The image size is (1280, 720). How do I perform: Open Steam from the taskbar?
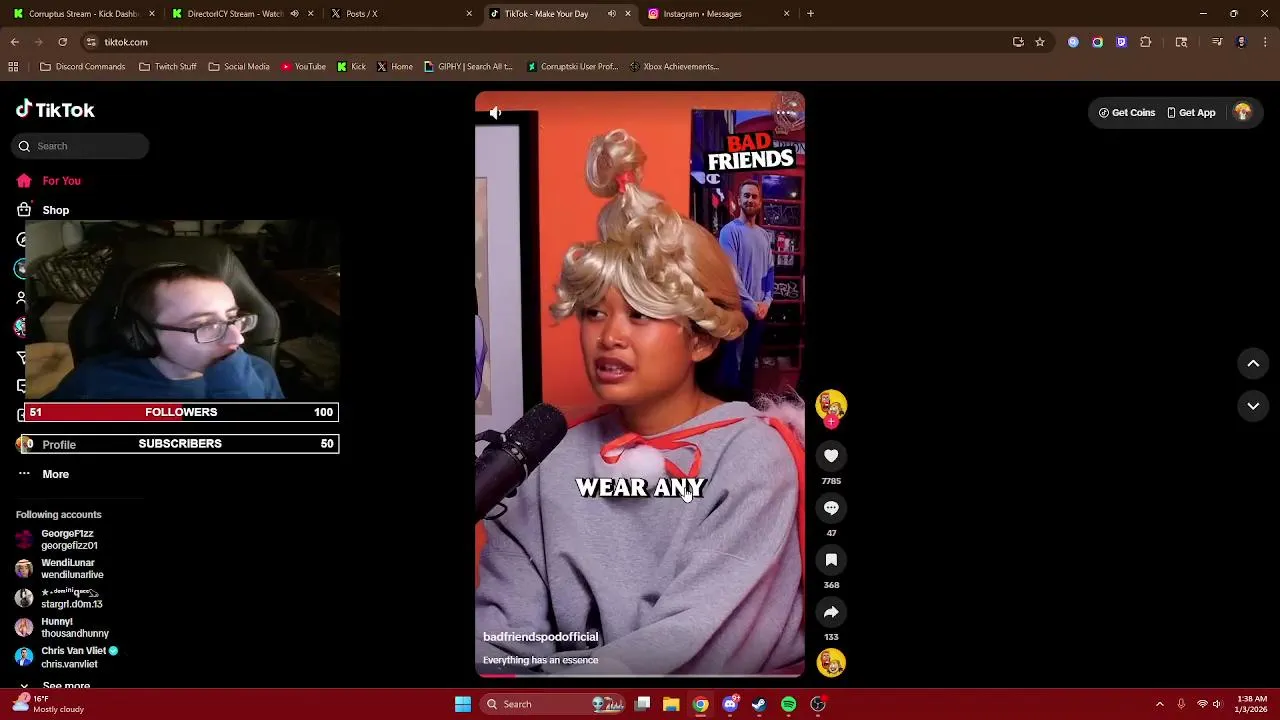point(759,704)
